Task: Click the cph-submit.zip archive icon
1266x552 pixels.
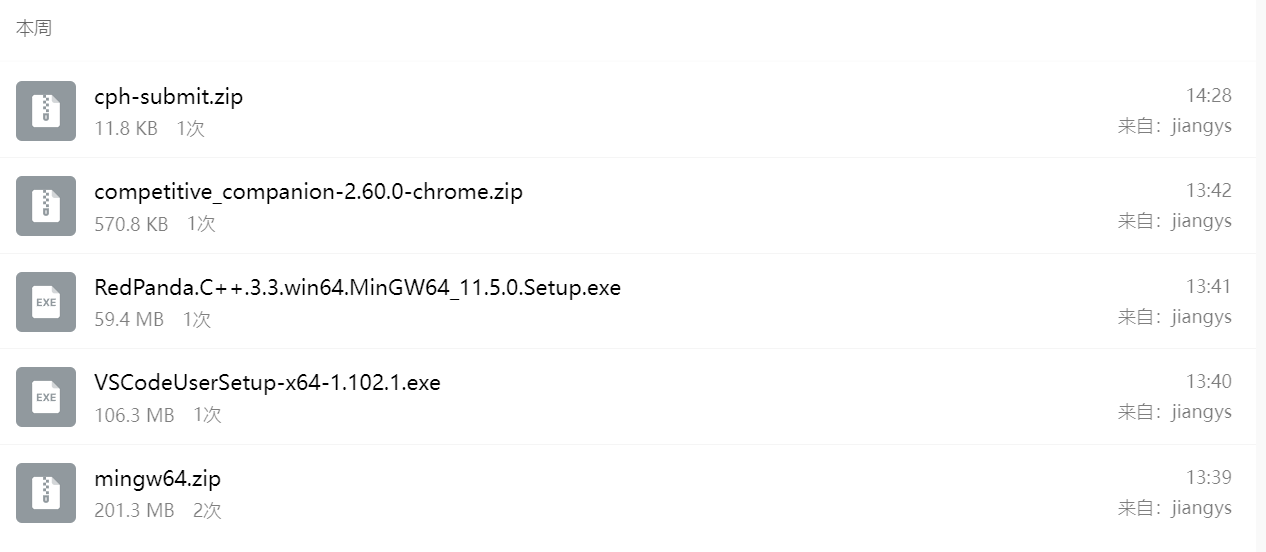Action: 46,111
